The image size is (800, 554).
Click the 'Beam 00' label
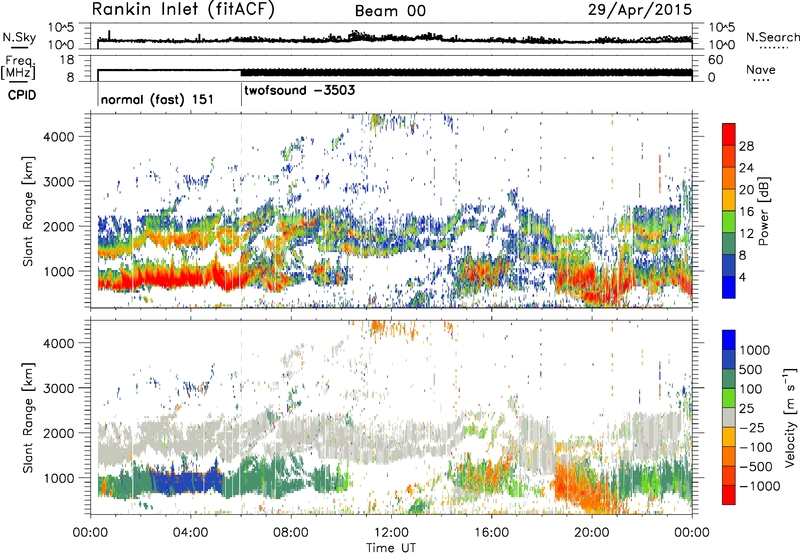390,11
